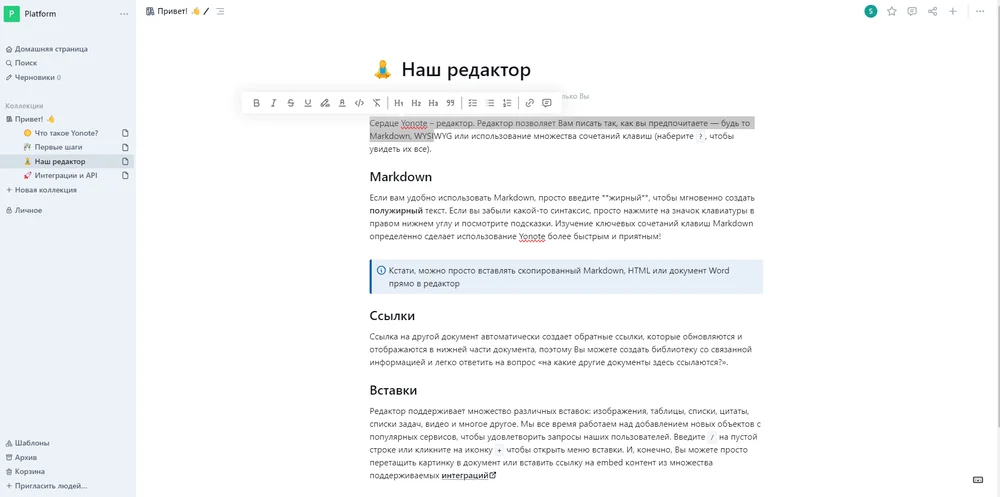Convert selection to H1 heading

pyautogui.click(x=399, y=103)
